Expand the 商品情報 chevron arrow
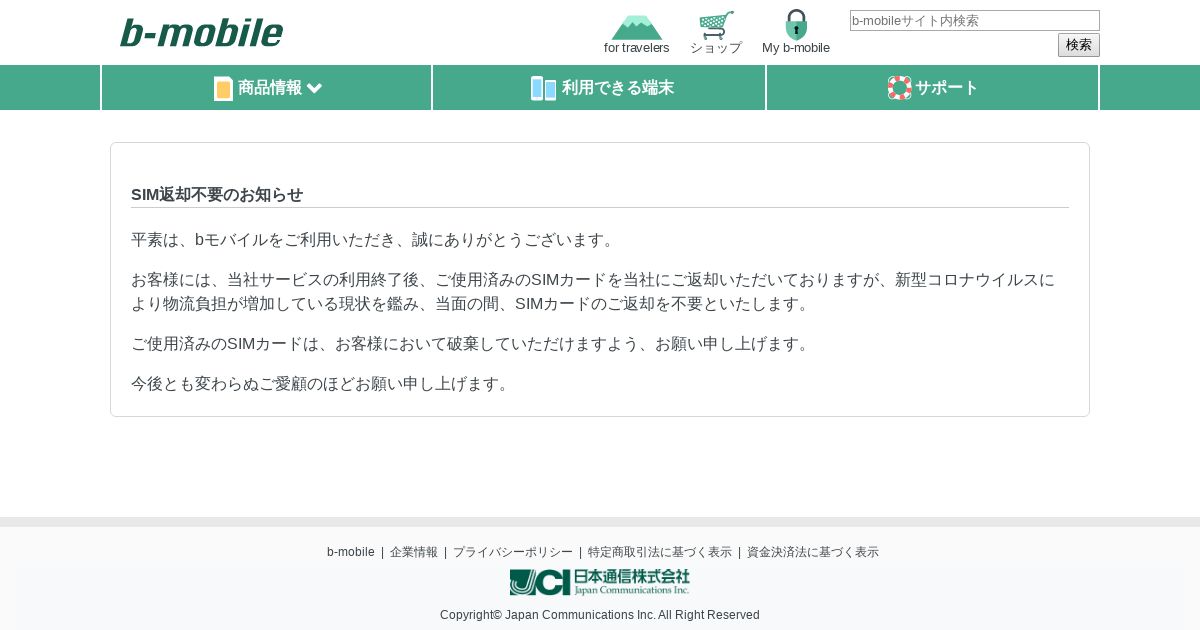Viewport: 1200px width, 630px height. point(314,88)
